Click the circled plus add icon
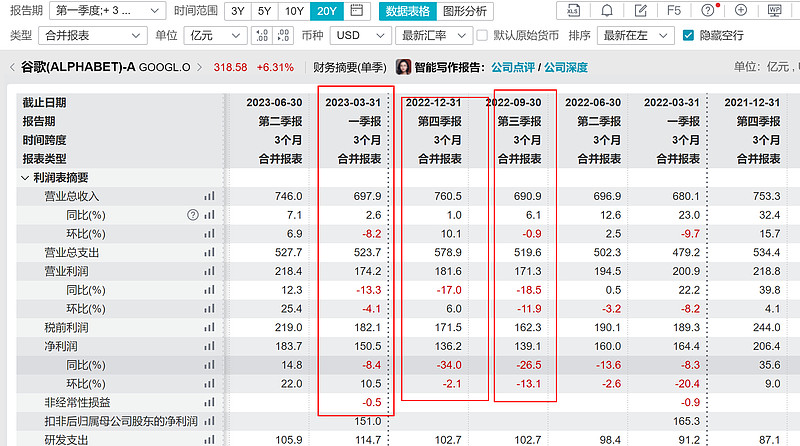The width and height of the screenshot is (800, 446). (x=740, y=11)
